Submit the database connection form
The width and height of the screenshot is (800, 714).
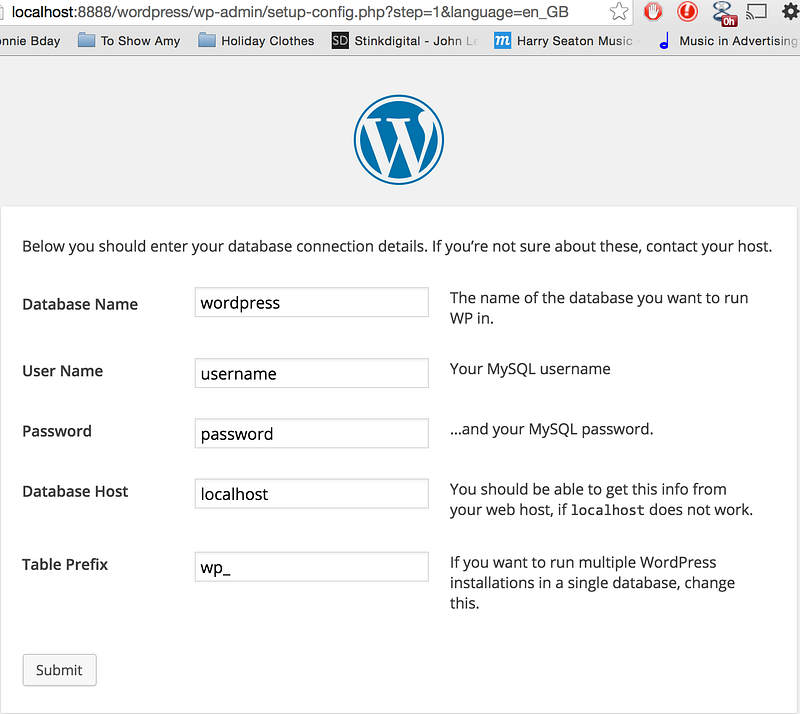tap(59, 670)
